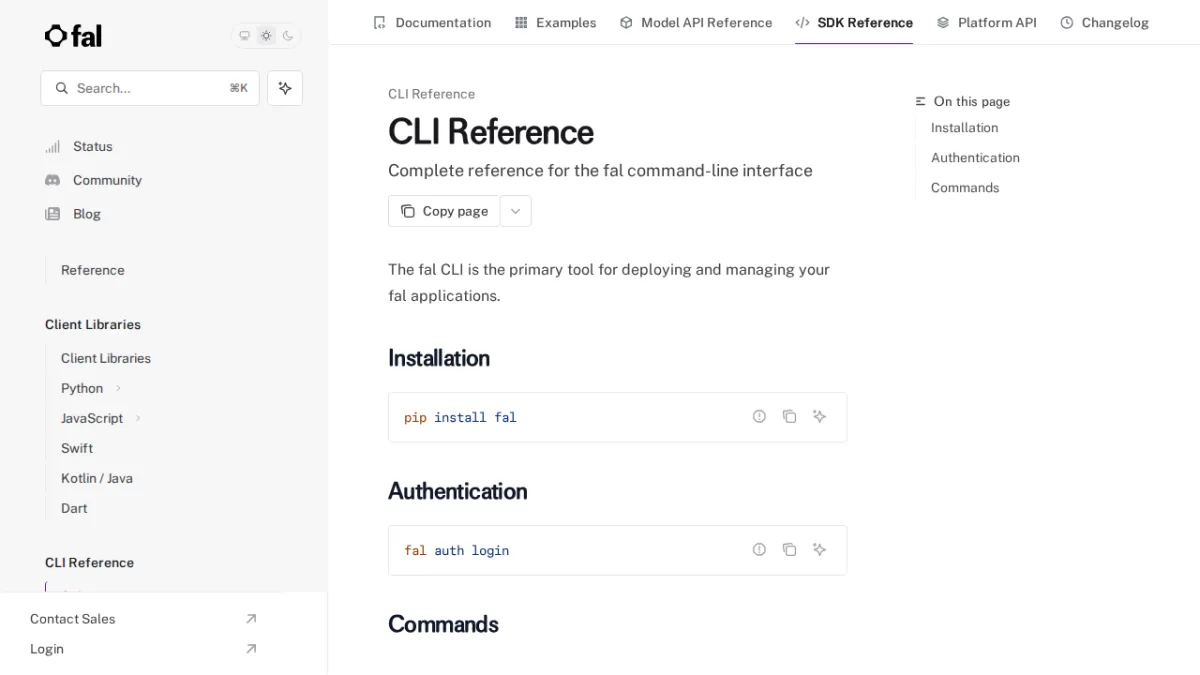Open the Blog link in sidebar
The height and width of the screenshot is (675, 1200).
click(x=86, y=214)
